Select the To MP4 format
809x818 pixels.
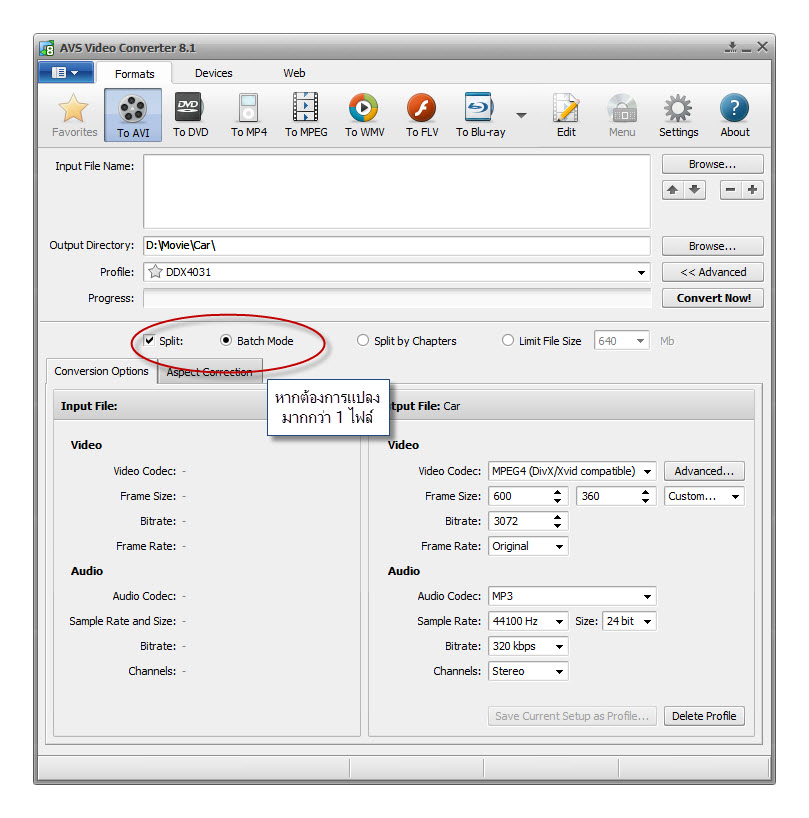pyautogui.click(x=249, y=115)
